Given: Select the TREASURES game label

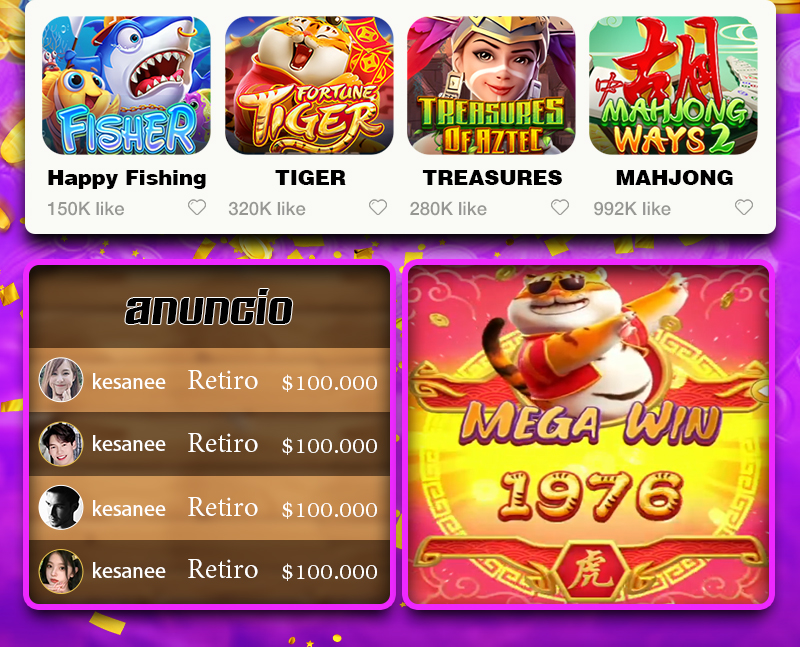Looking at the screenshot, I should coord(492,178).
